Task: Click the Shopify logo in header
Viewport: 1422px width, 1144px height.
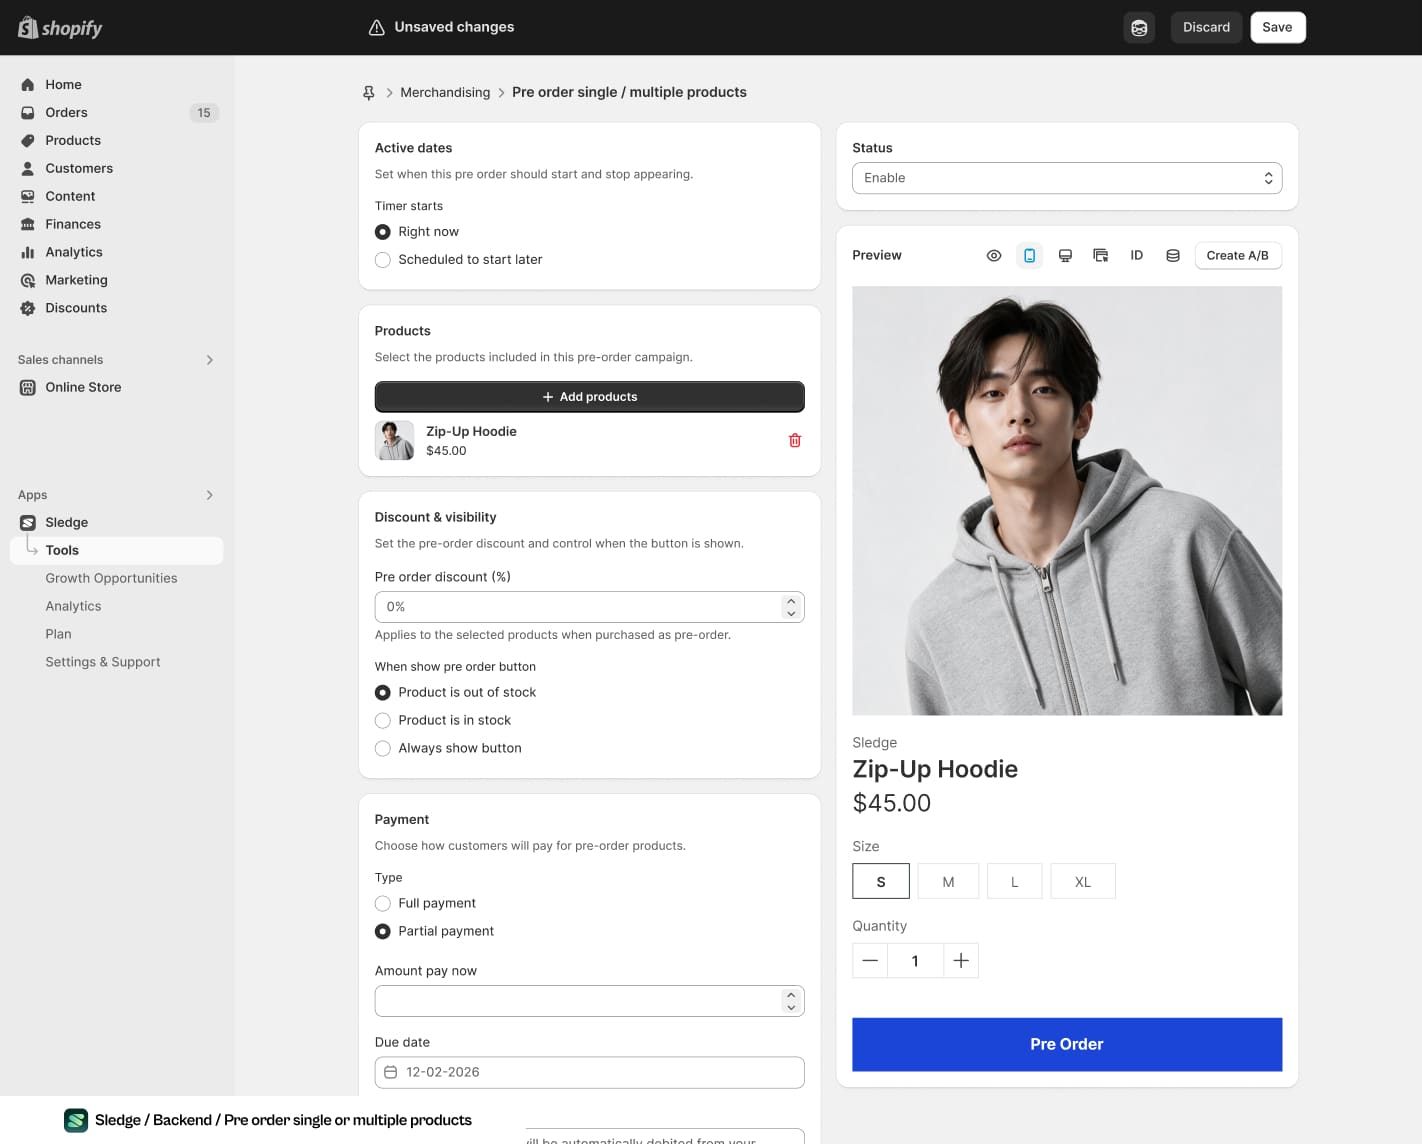Action: tap(60, 28)
